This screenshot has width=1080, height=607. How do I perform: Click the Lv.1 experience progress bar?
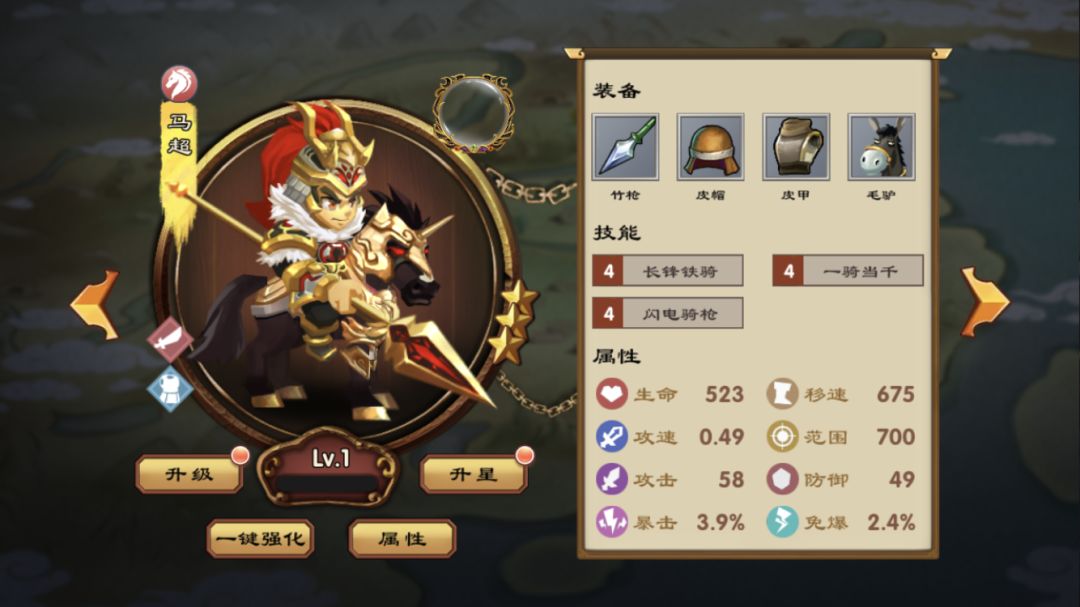328,484
